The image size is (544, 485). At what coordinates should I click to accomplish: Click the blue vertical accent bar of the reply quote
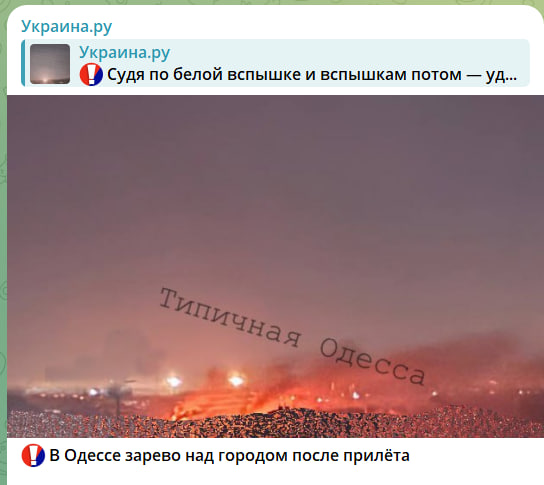point(23,63)
